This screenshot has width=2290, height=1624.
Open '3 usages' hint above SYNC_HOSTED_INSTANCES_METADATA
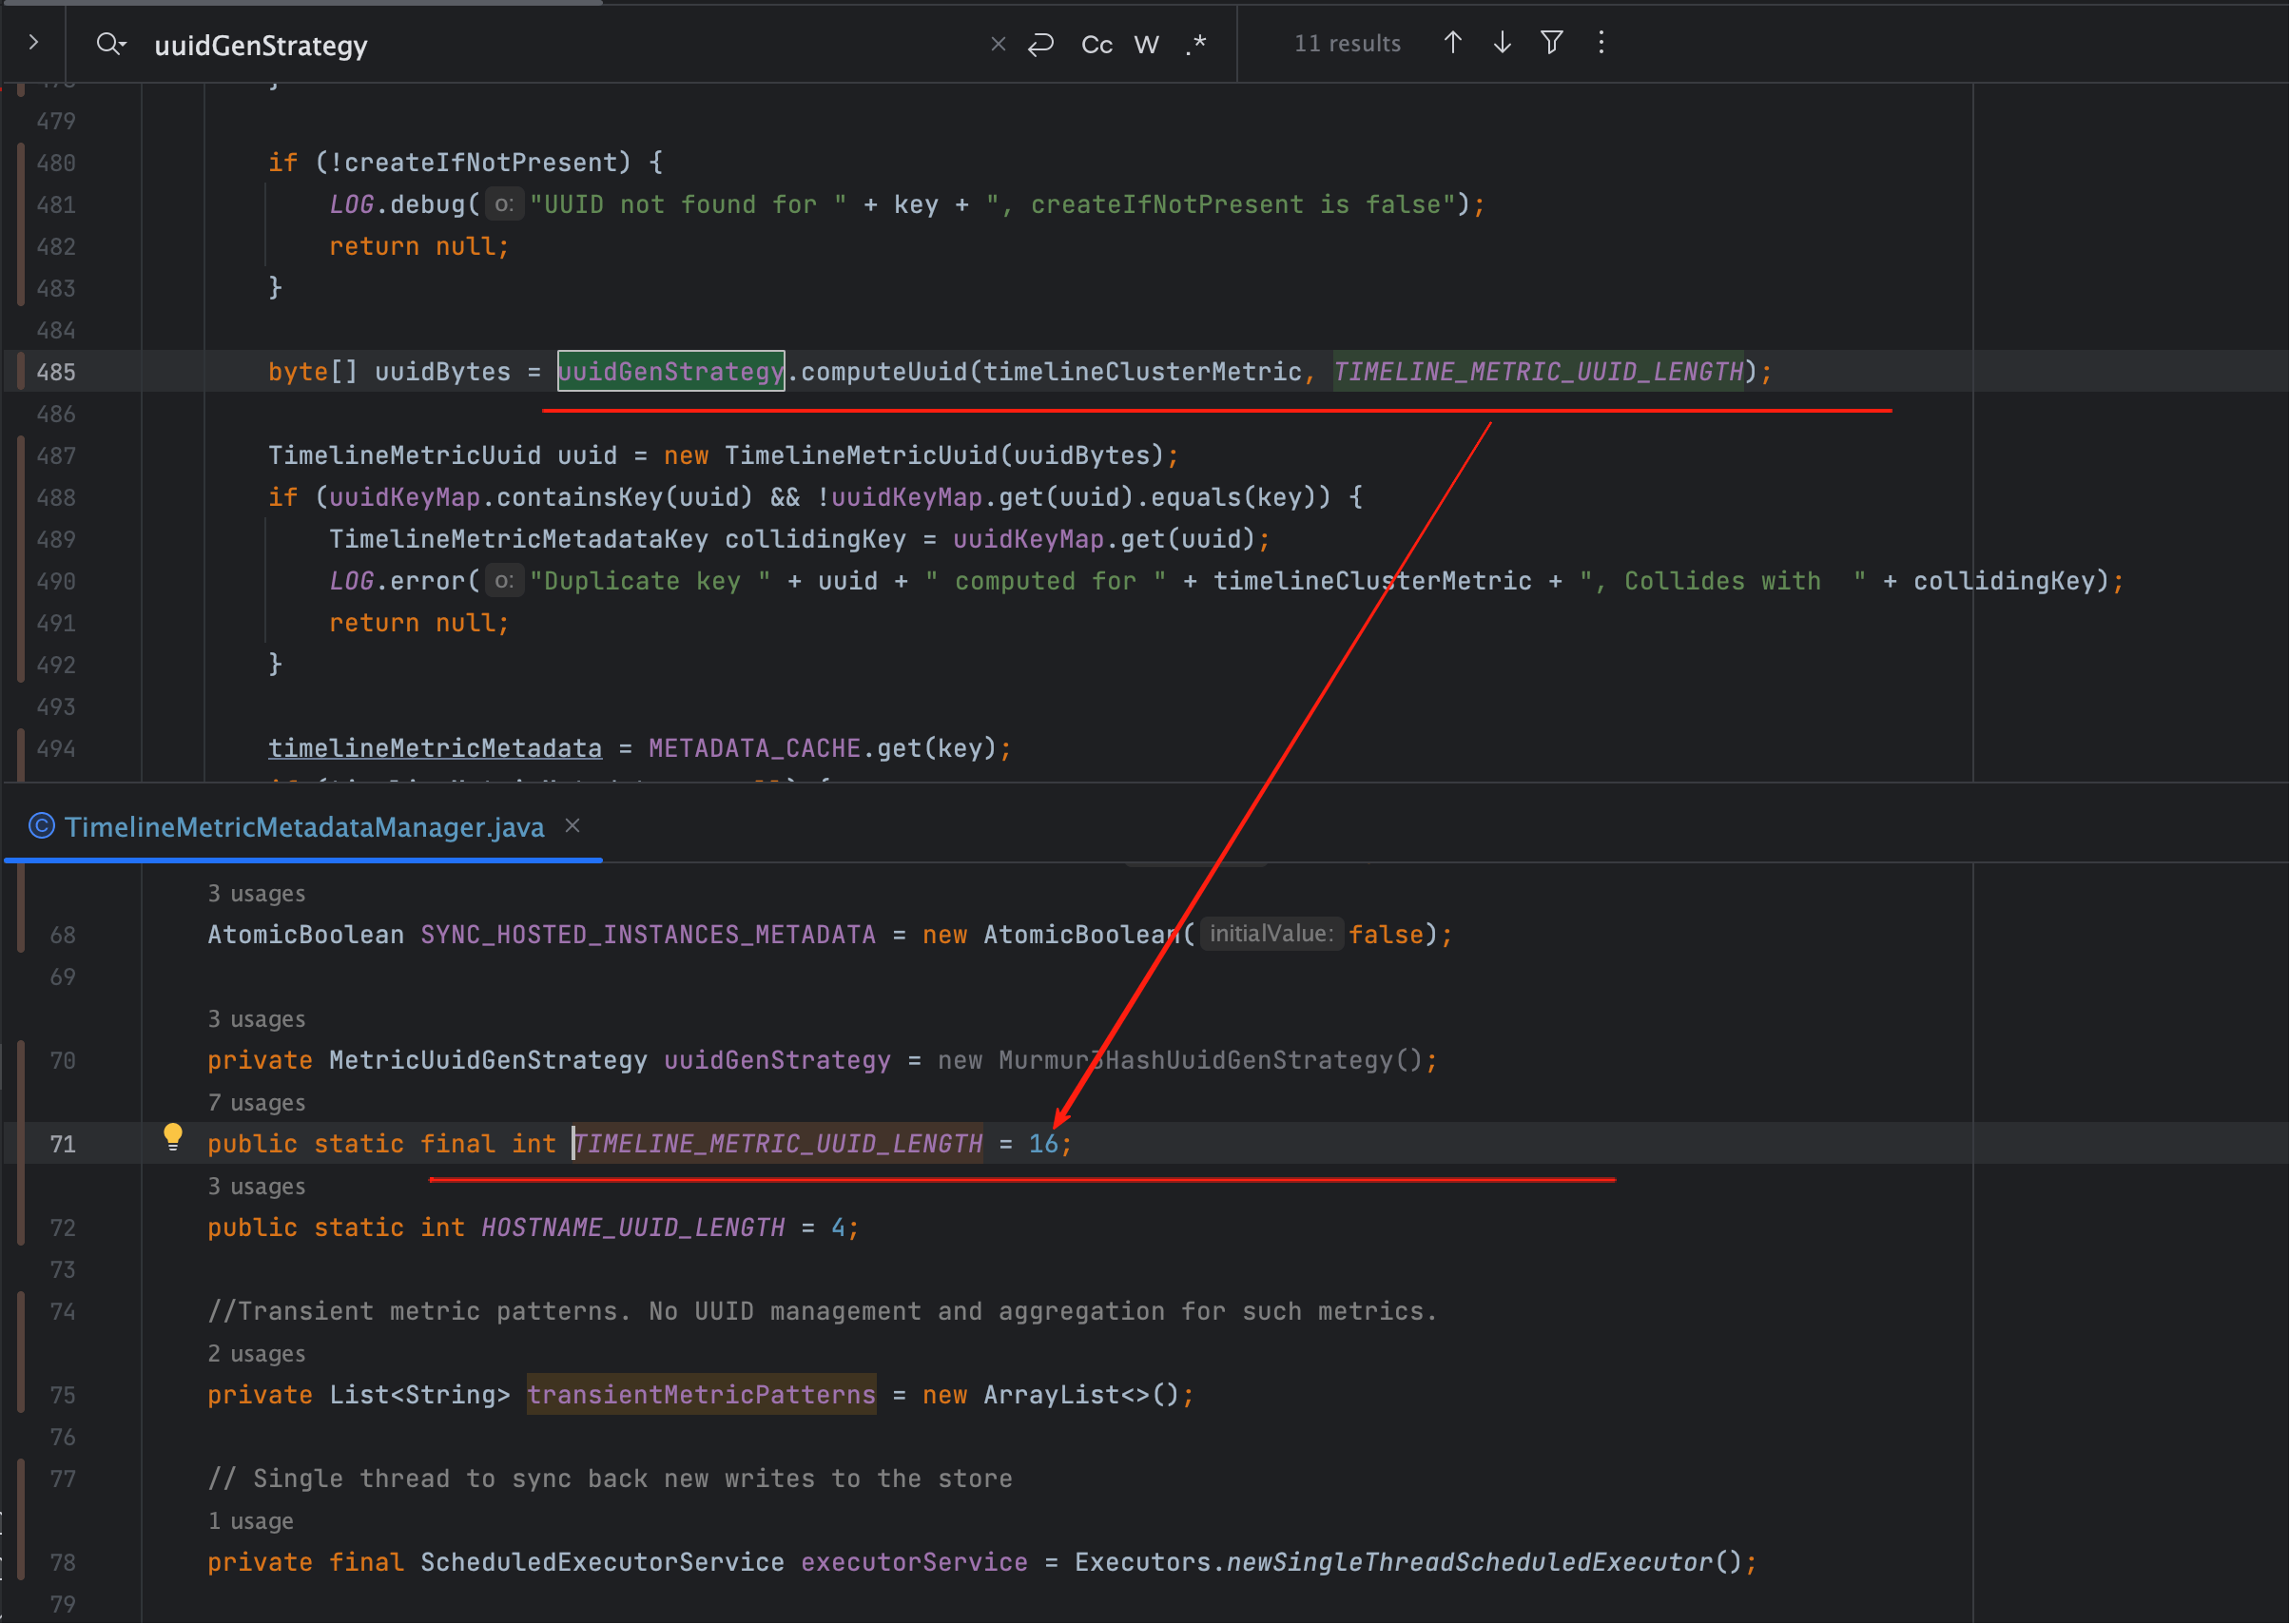[256, 893]
